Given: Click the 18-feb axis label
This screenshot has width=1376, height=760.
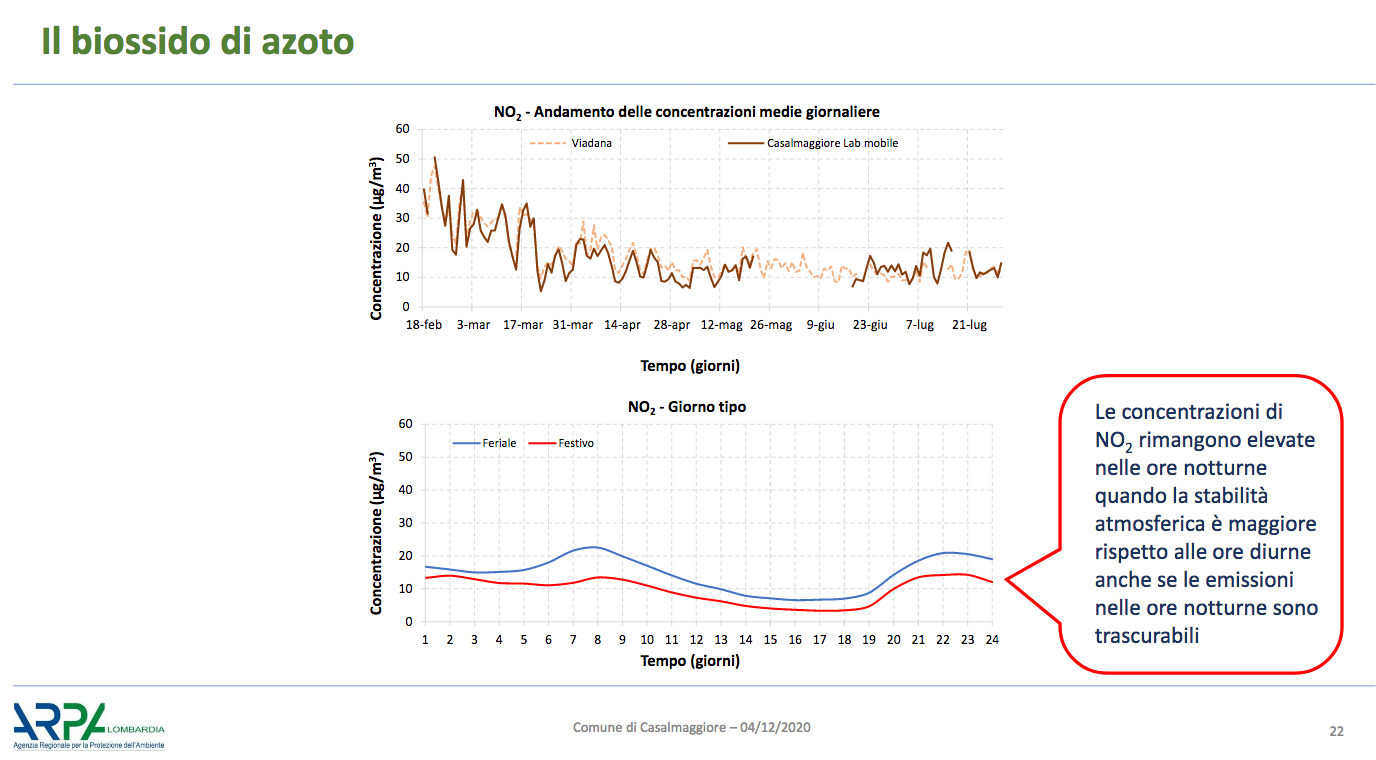Looking at the screenshot, I should point(423,325).
